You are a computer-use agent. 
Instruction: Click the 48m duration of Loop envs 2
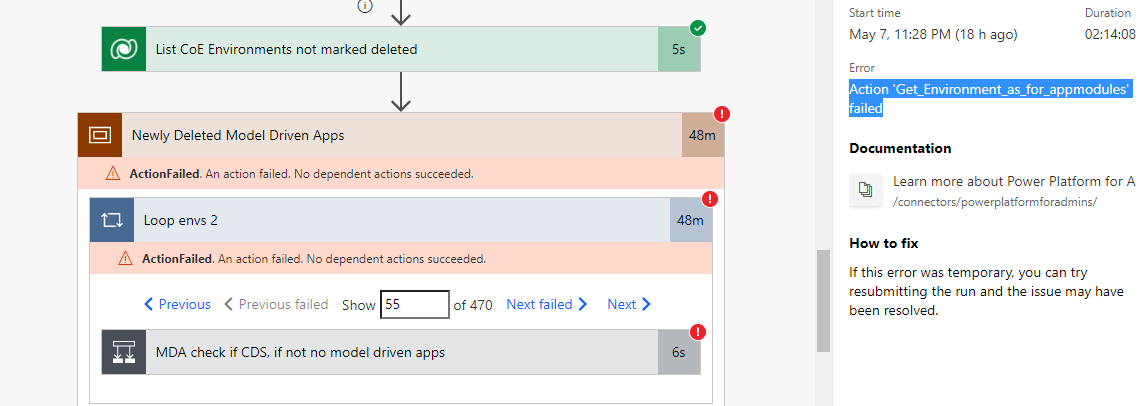click(690, 219)
